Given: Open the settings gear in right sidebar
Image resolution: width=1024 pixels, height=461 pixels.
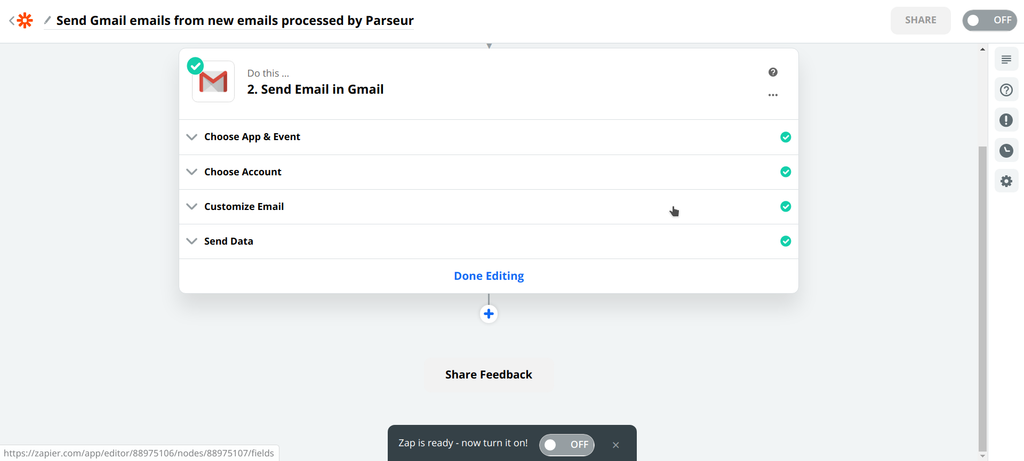Looking at the screenshot, I should [1006, 181].
